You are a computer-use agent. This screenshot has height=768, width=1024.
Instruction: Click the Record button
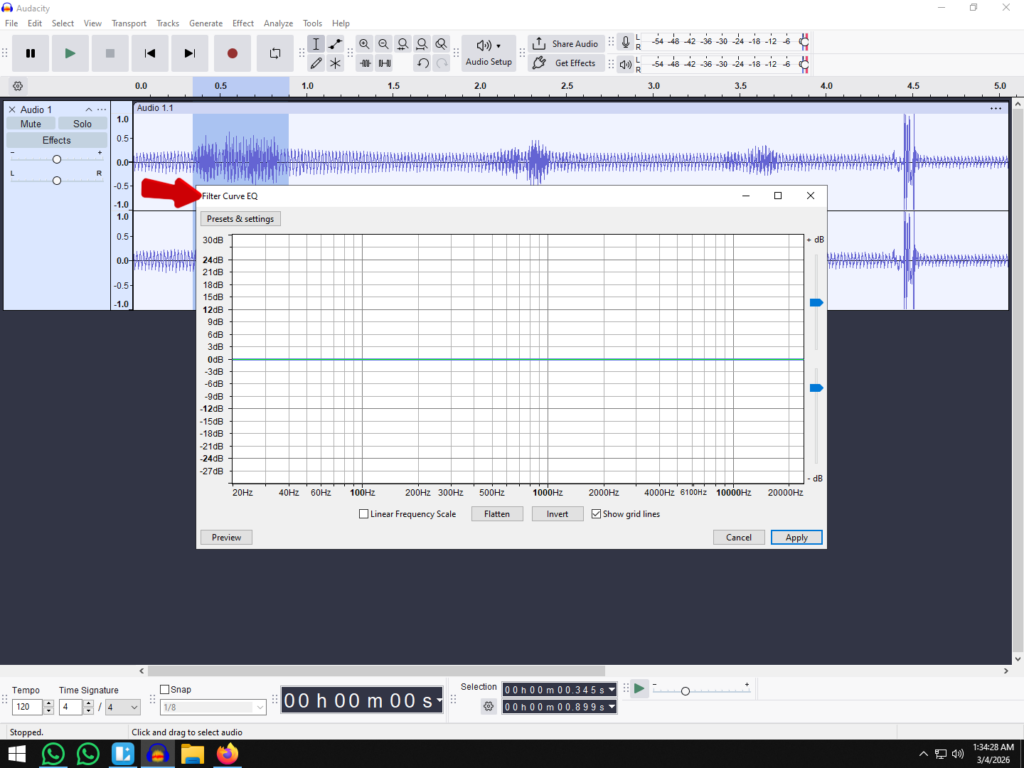[x=232, y=53]
